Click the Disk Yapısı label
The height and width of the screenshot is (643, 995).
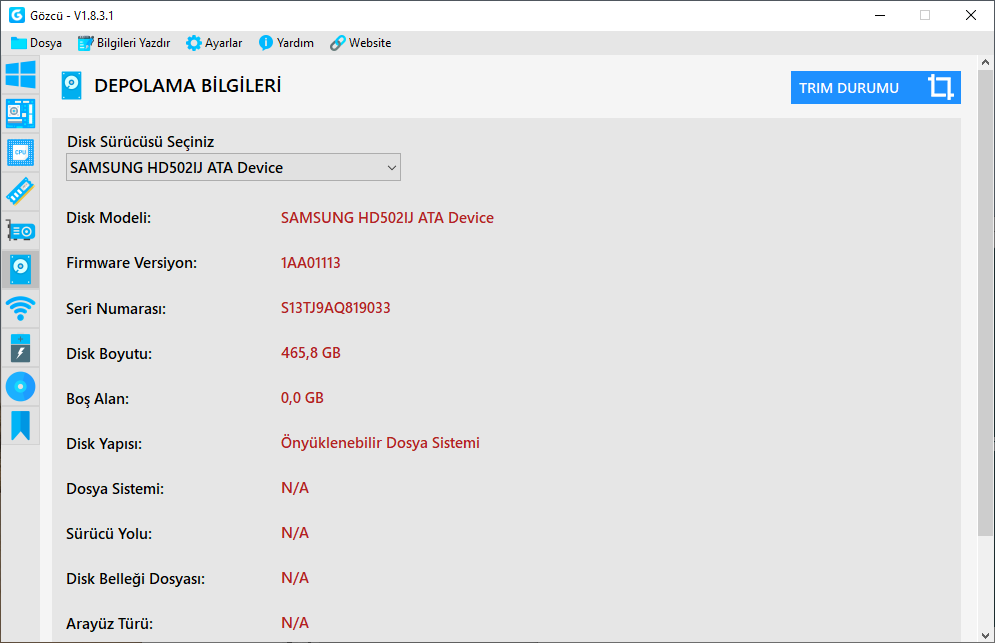click(104, 444)
